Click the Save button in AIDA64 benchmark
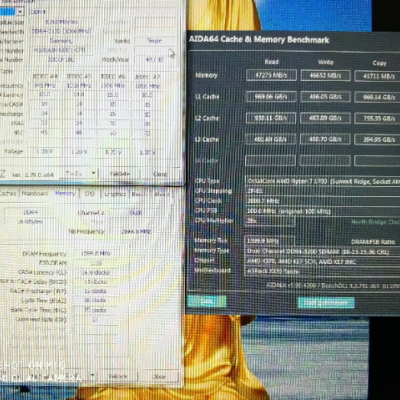400x400 pixels. coord(207,301)
